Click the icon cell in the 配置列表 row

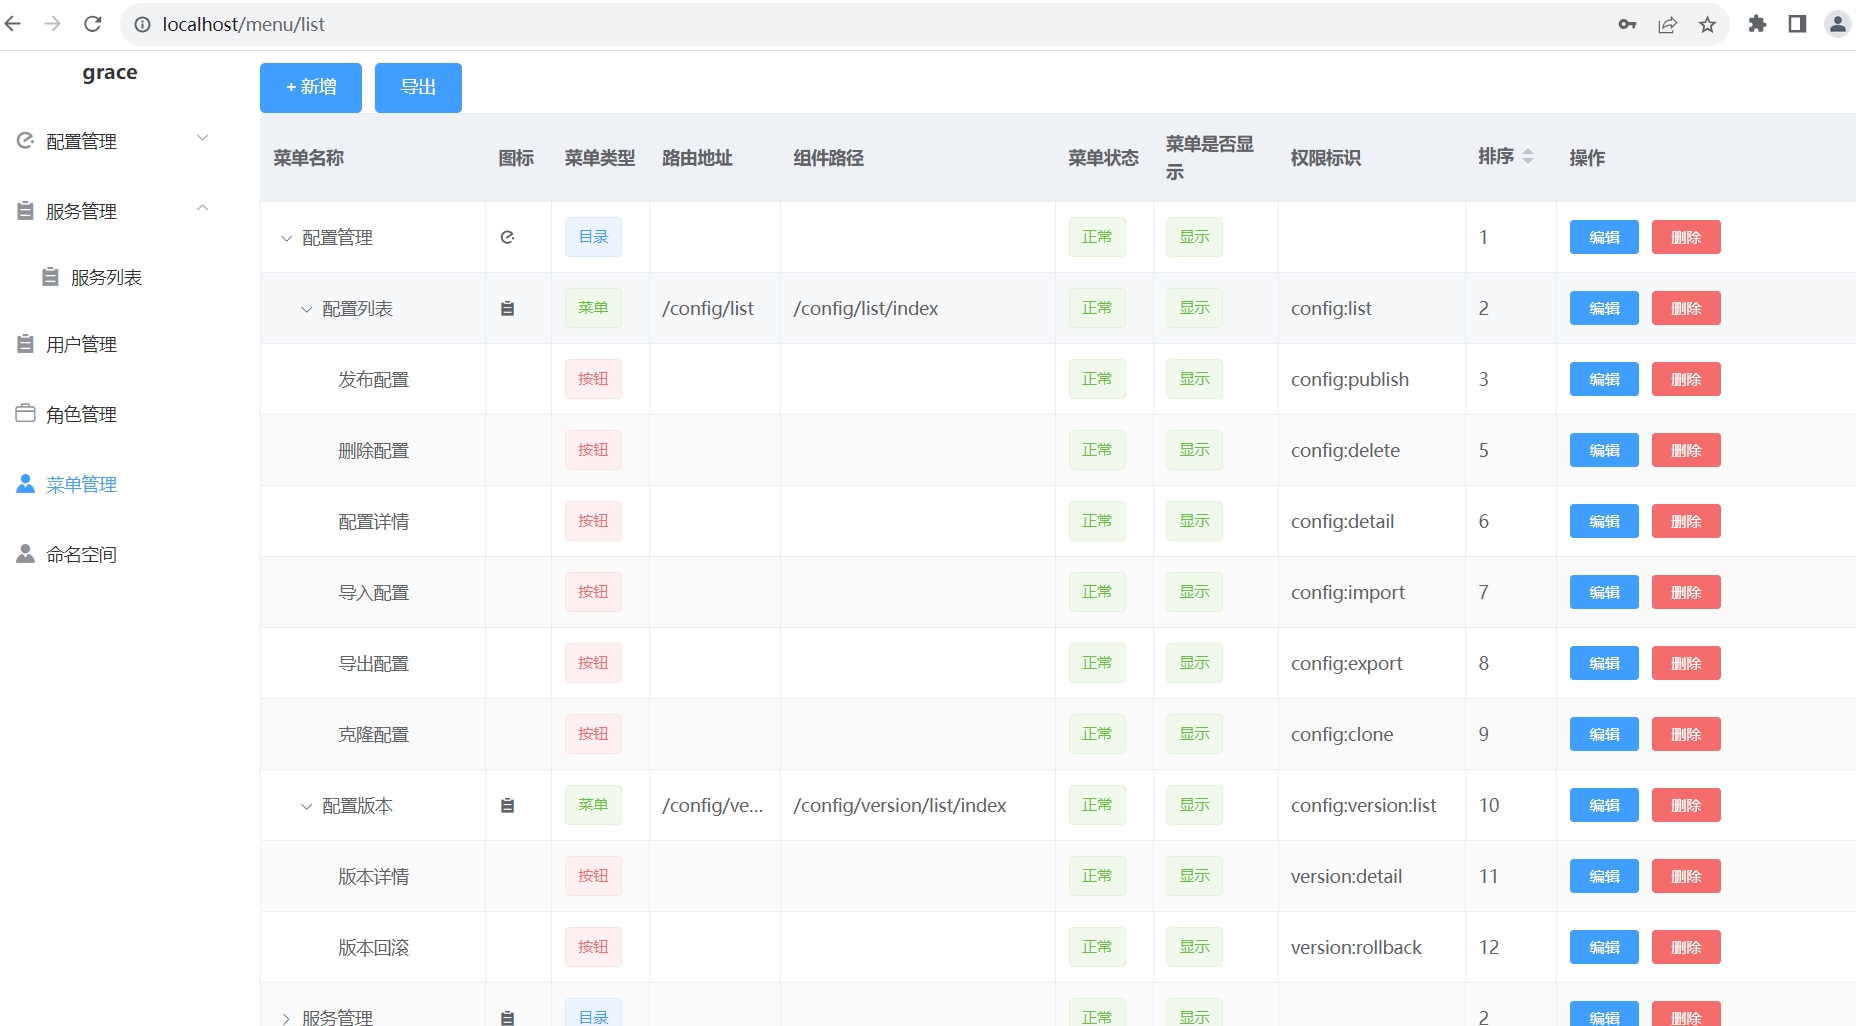pyautogui.click(x=507, y=308)
